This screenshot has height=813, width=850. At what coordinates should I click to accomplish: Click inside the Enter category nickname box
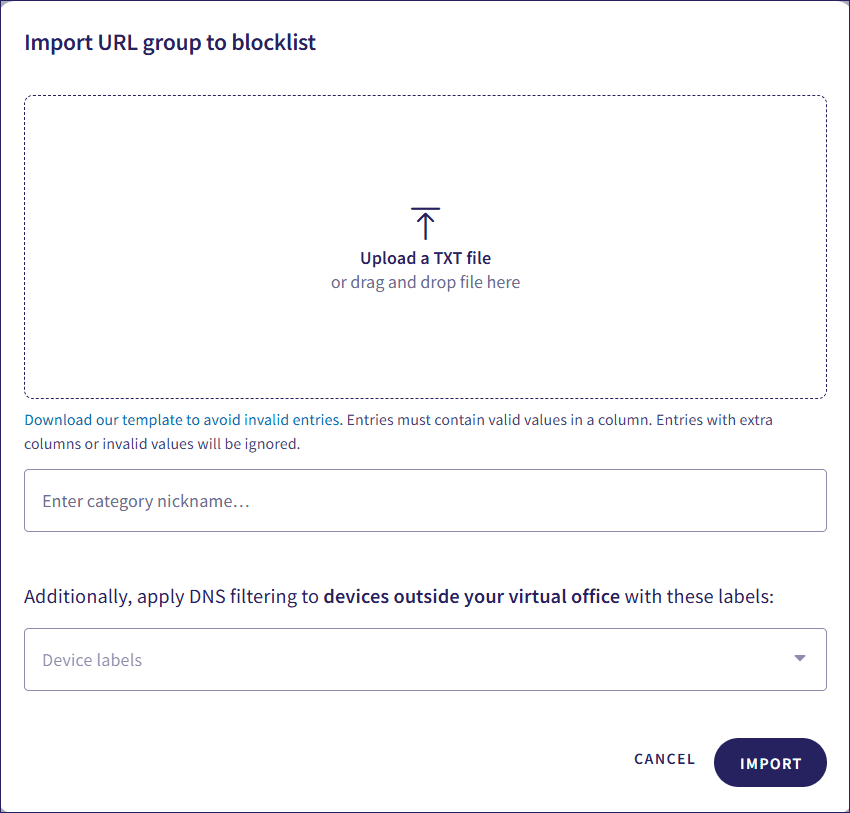tap(425, 500)
